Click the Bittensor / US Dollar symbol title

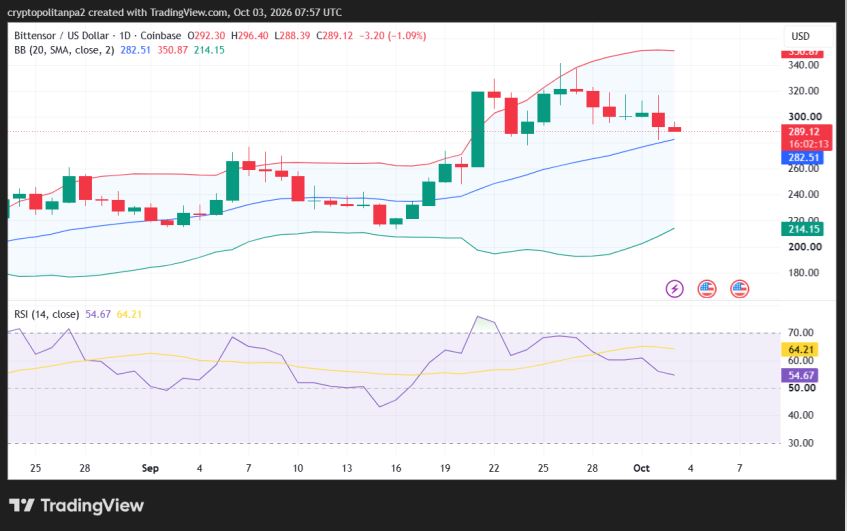[x=61, y=36]
